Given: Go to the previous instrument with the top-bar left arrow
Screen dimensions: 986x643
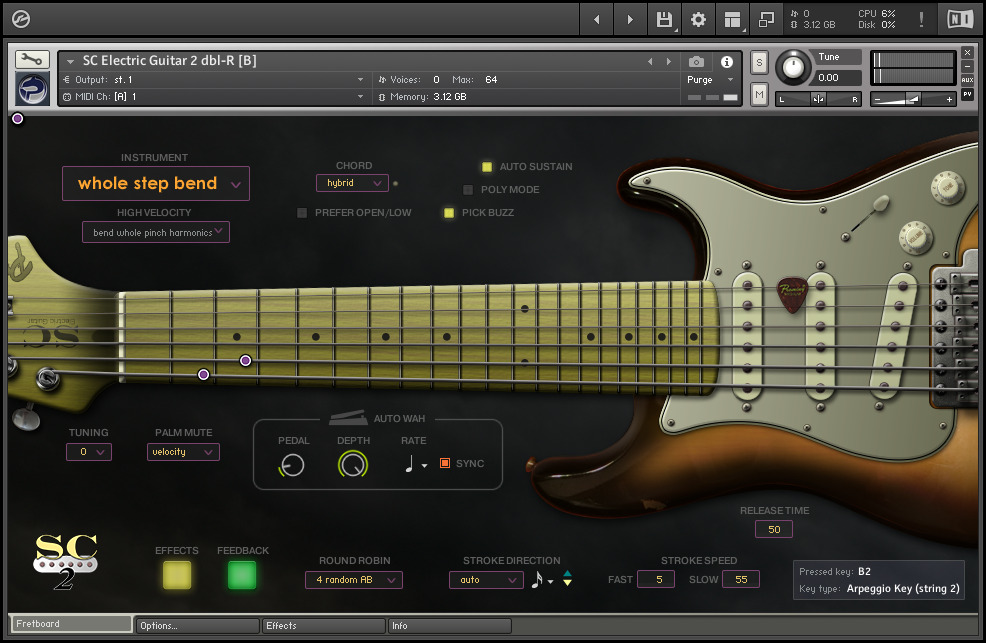Looking at the screenshot, I should pyautogui.click(x=597, y=19).
